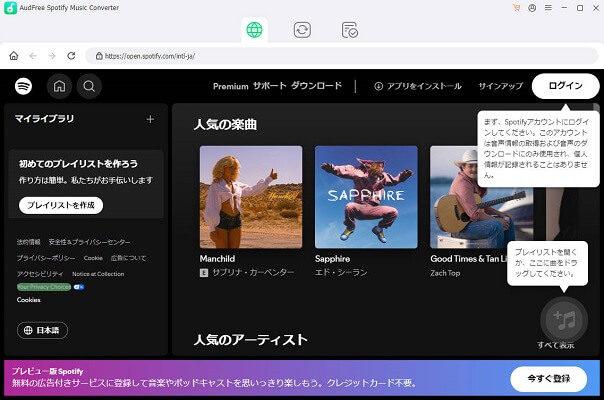Screen dimensions: 604x400
Task: Open the Cookie link
Action: pos(93,258)
